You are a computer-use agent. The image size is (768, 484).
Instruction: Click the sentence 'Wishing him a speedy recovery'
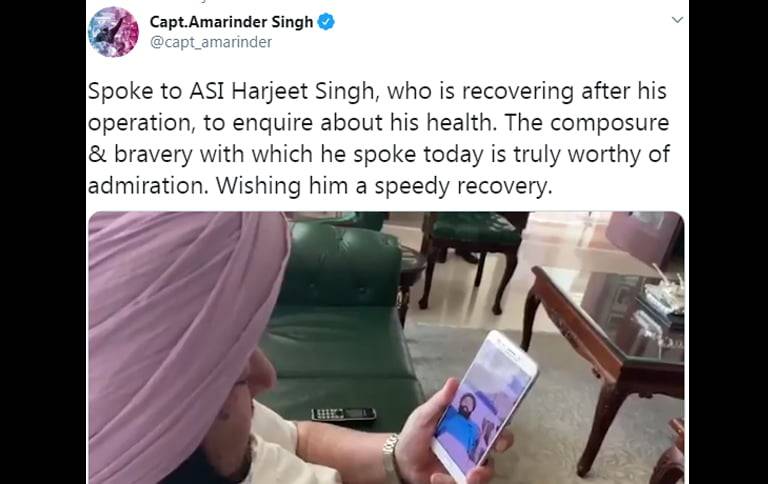point(384,187)
